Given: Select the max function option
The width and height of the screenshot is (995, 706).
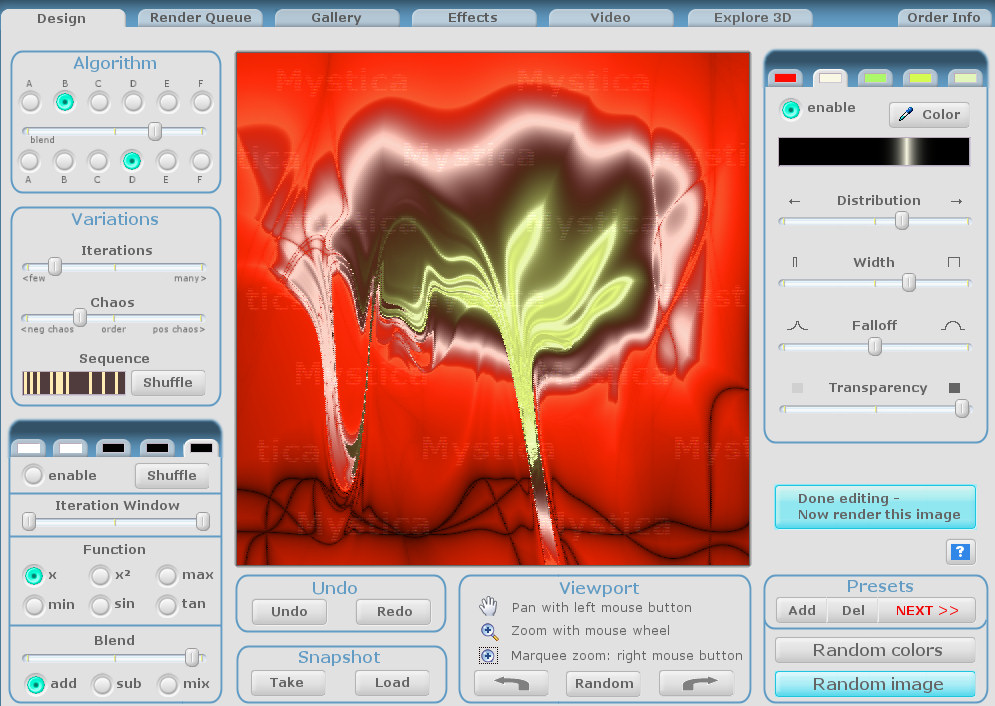Looking at the screenshot, I should (x=167, y=575).
